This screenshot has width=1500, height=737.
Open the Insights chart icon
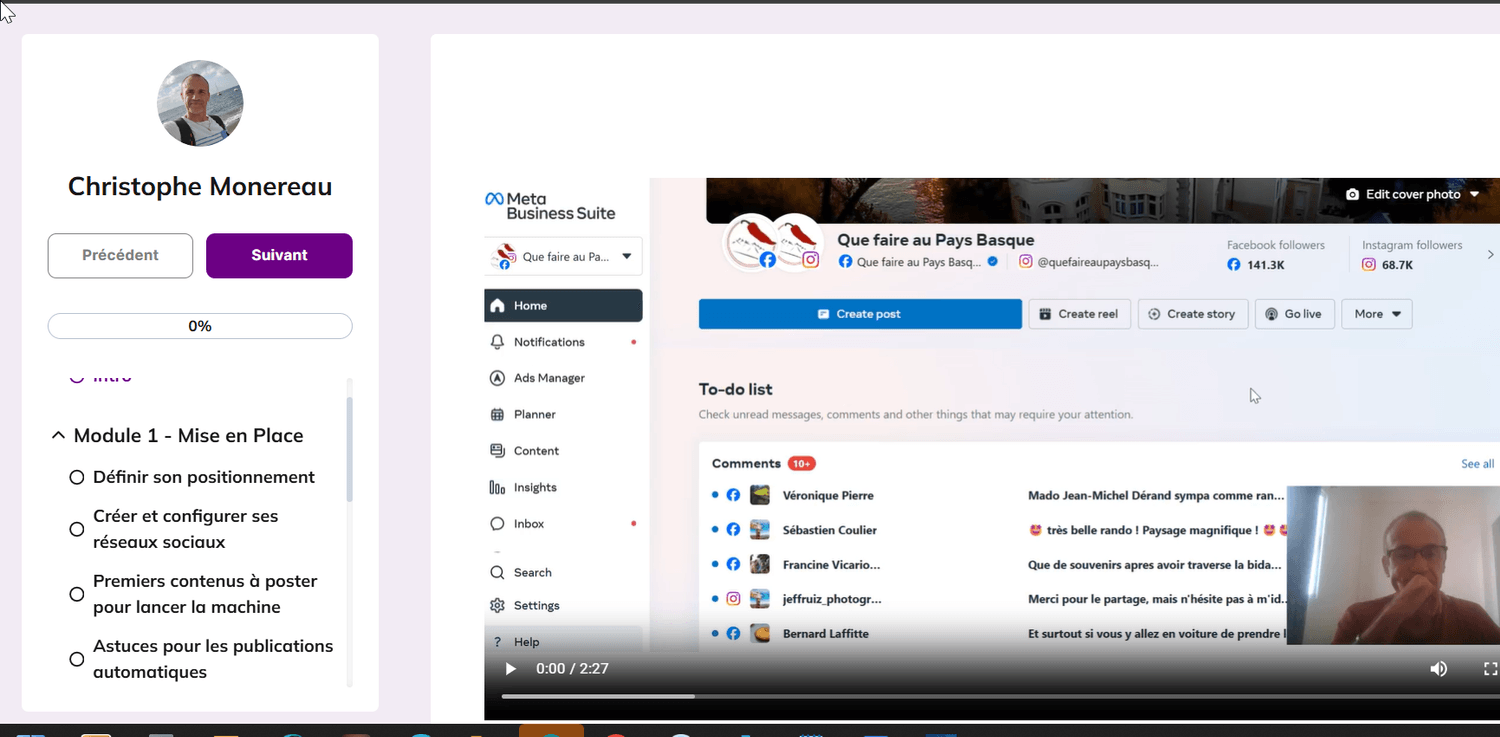click(497, 487)
